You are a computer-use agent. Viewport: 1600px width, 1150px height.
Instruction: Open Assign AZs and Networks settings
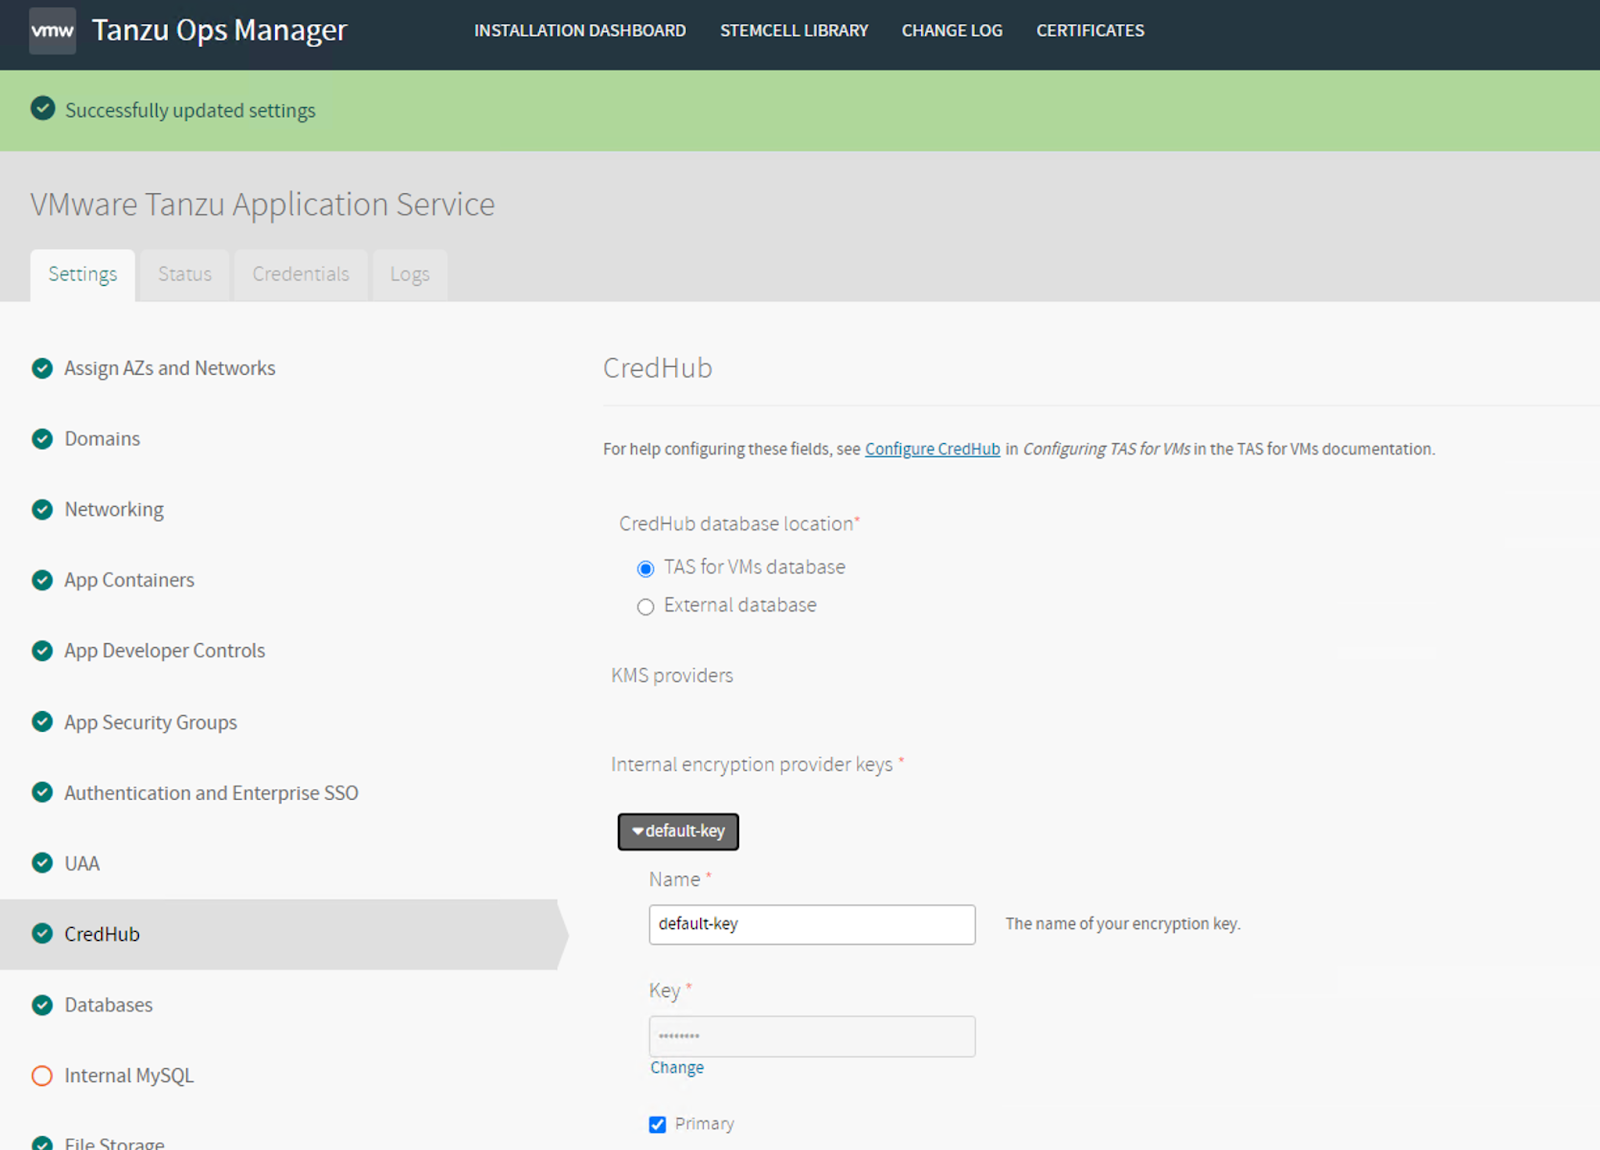tap(170, 368)
